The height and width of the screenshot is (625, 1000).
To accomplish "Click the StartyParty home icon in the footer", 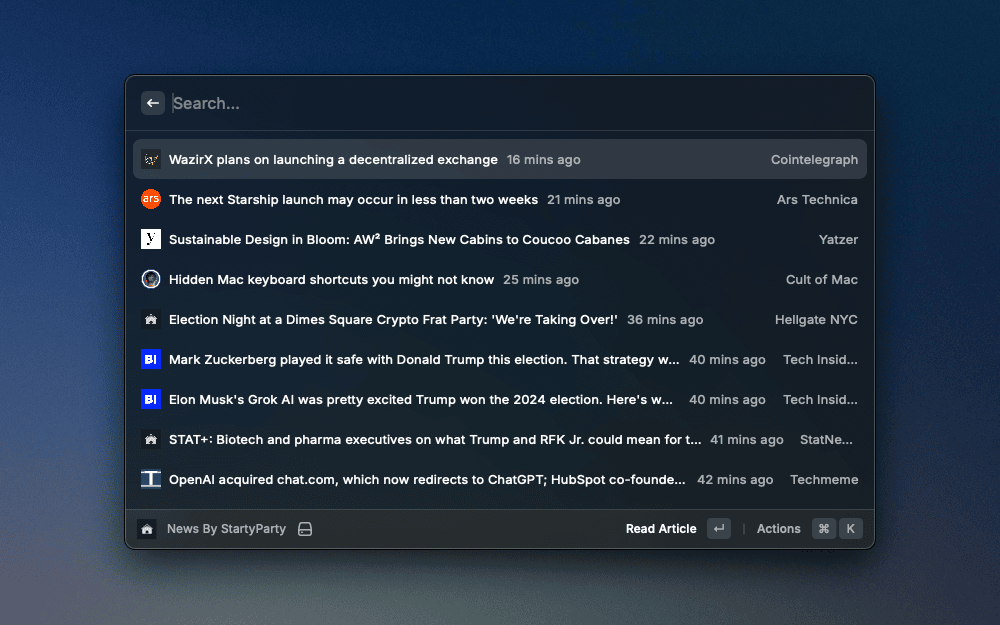I will 147,529.
